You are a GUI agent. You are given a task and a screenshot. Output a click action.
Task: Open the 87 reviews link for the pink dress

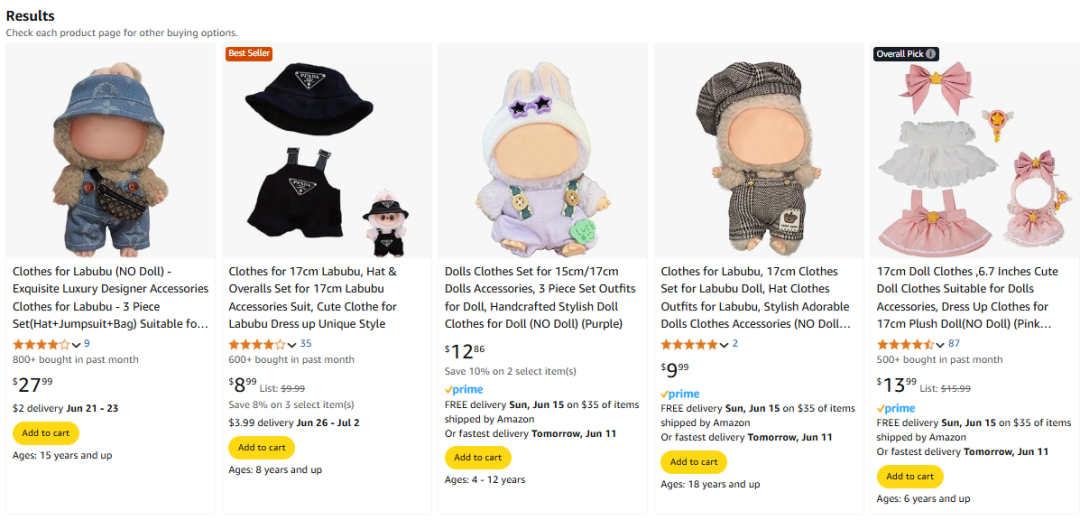coord(954,344)
